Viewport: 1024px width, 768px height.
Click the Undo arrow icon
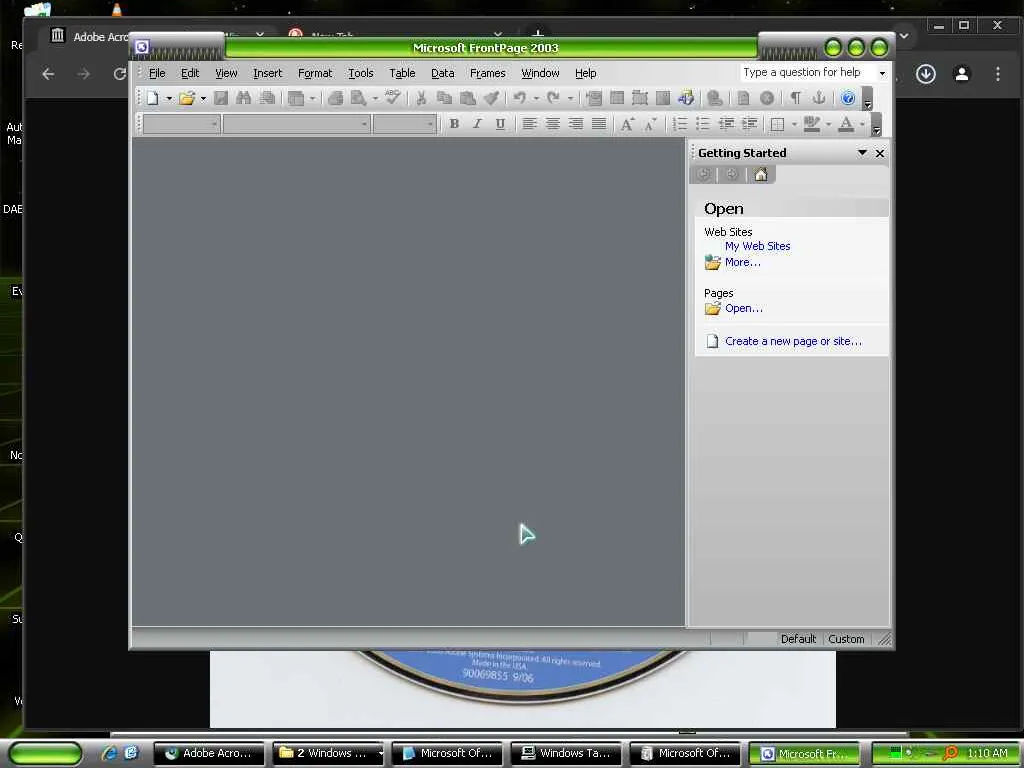pyautogui.click(x=520, y=99)
